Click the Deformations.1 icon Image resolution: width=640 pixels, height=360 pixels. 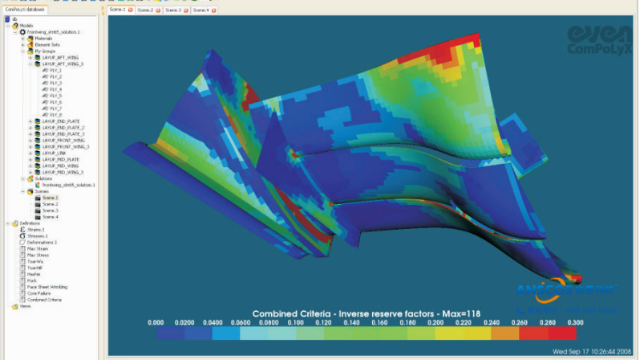(23, 242)
